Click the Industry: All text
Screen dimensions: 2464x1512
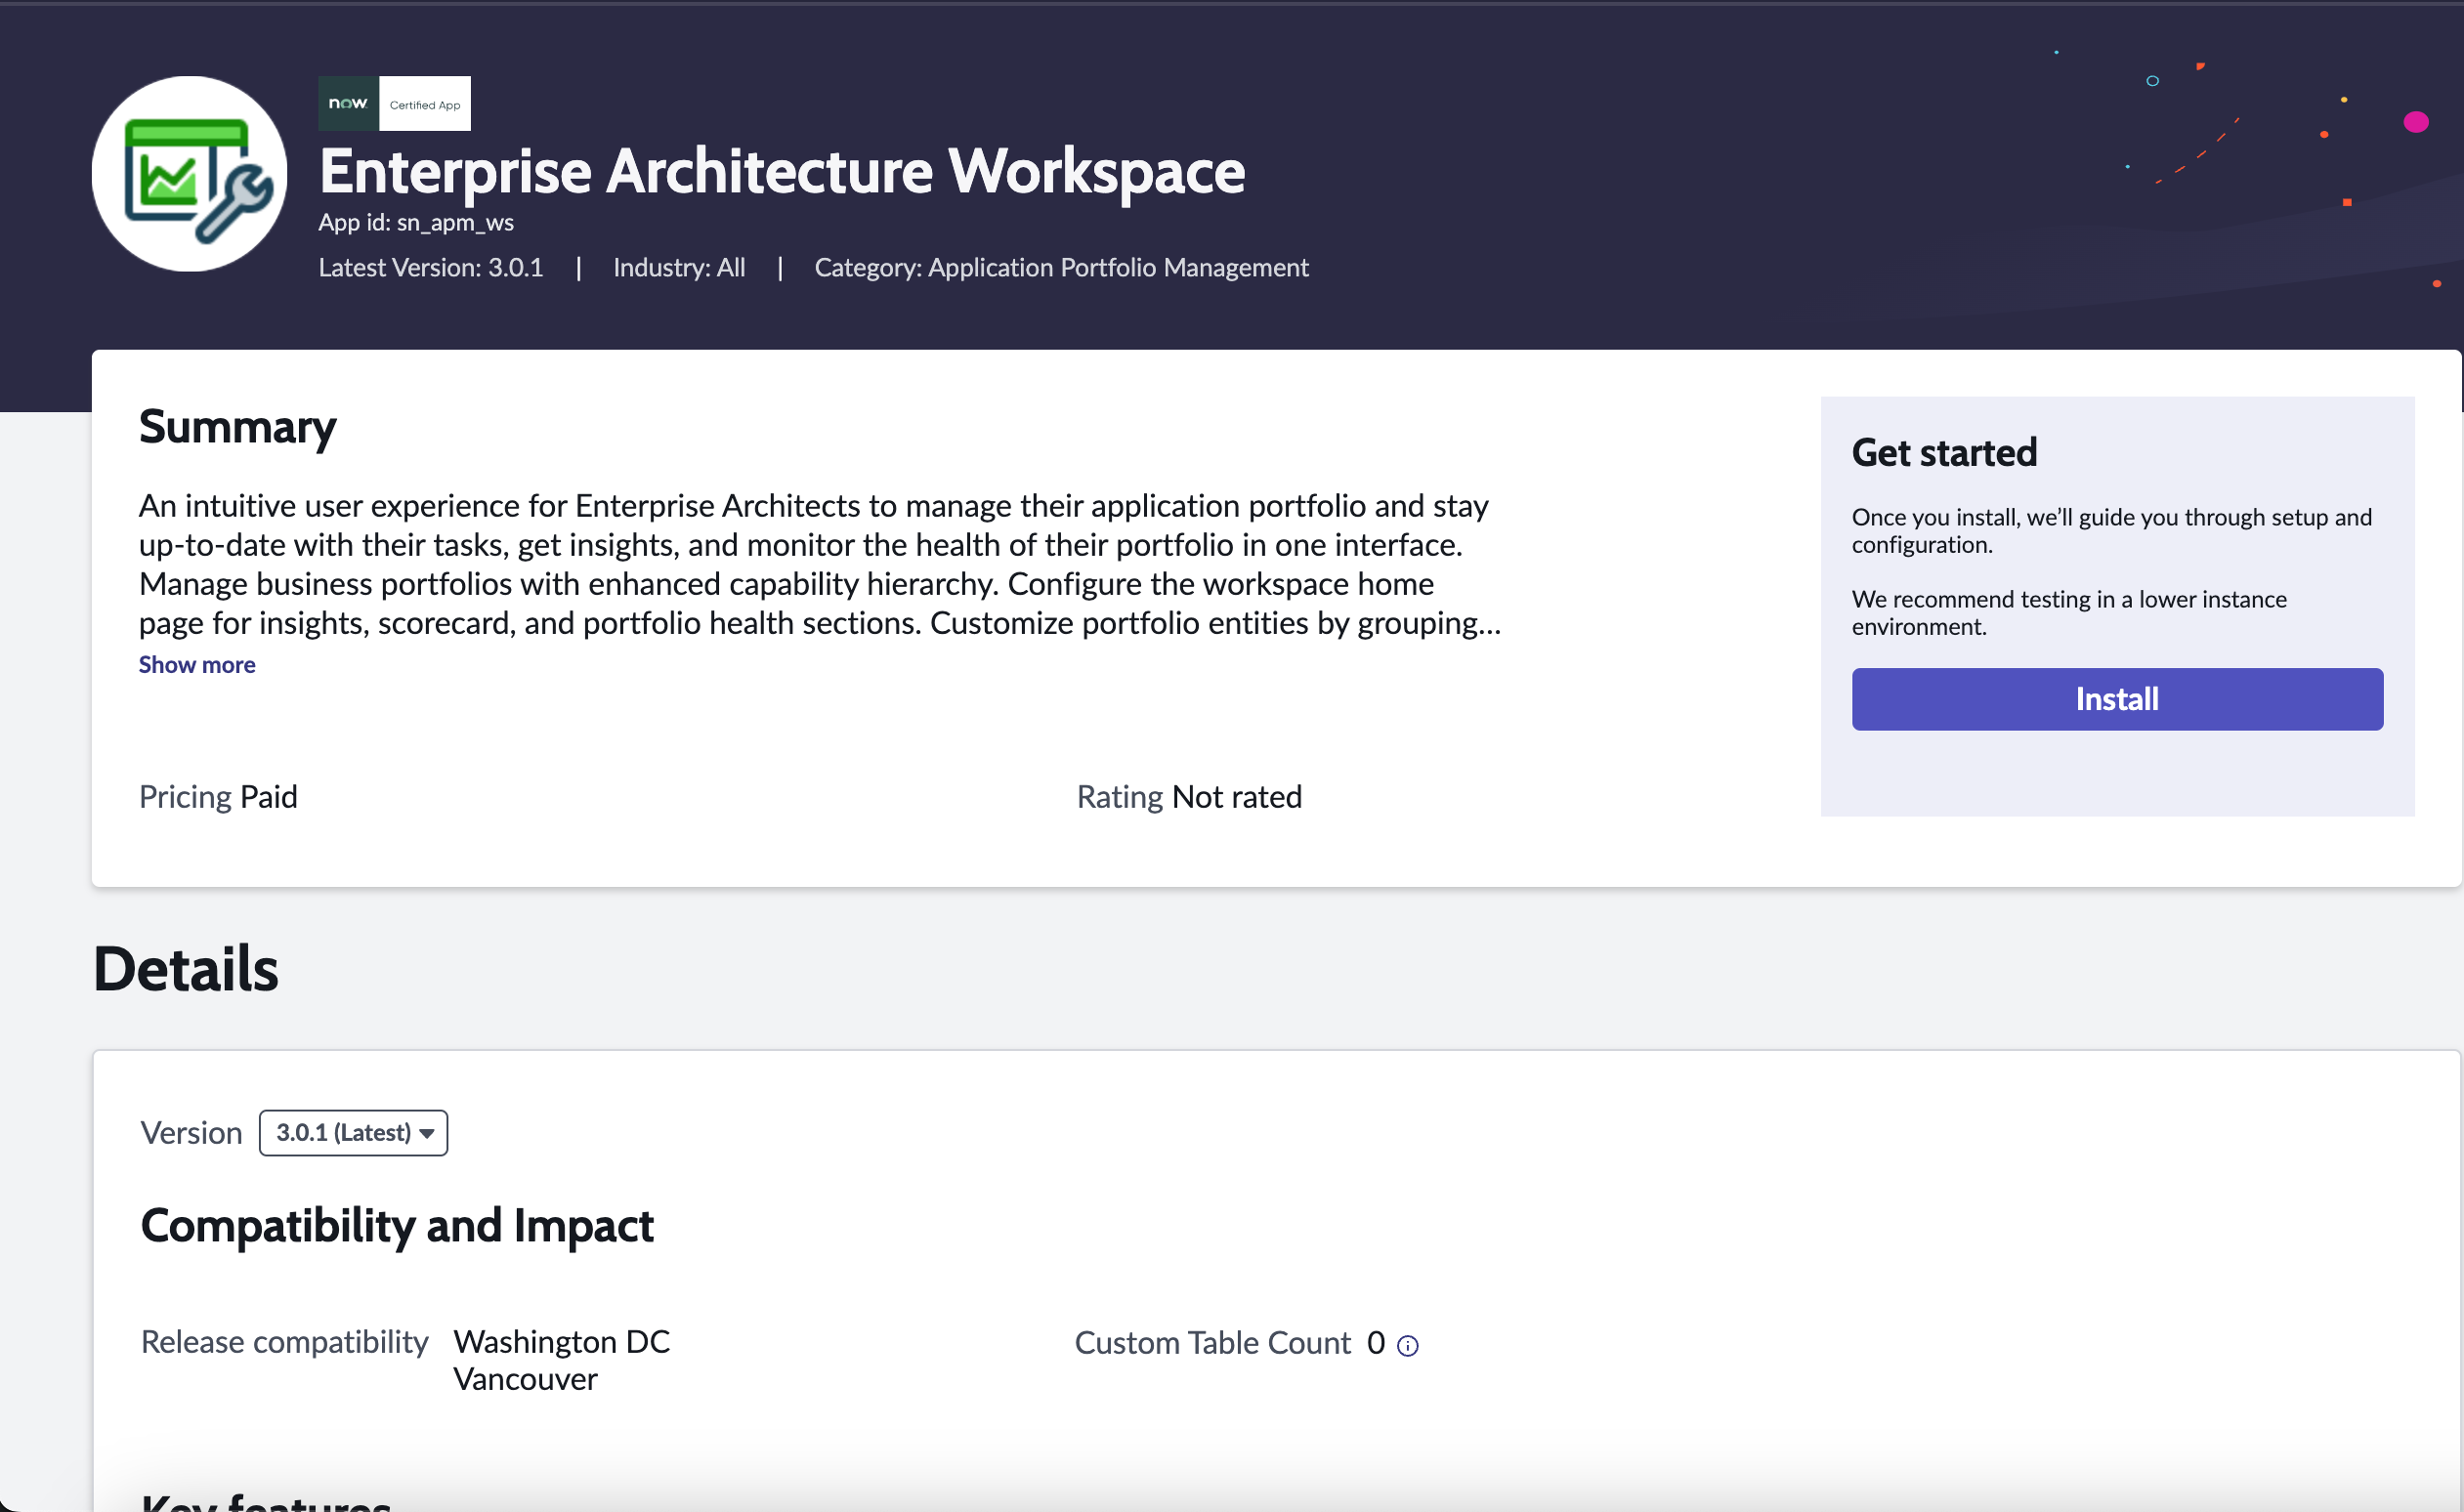pos(679,268)
